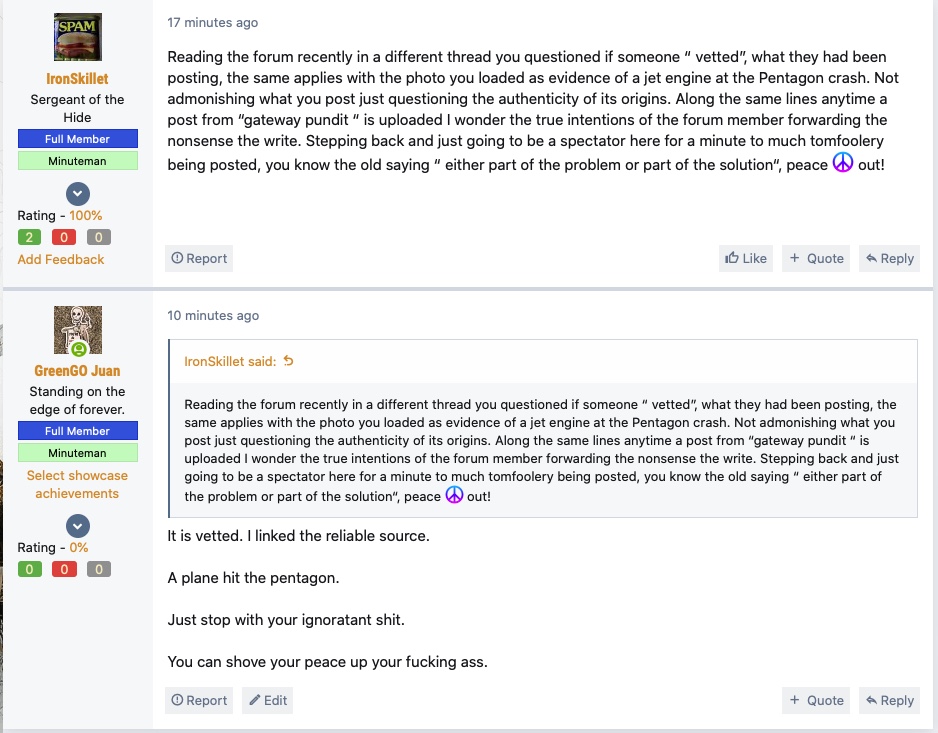Image resolution: width=938 pixels, height=733 pixels.
Task: Reply to IronSkillet's post
Action: 890,258
